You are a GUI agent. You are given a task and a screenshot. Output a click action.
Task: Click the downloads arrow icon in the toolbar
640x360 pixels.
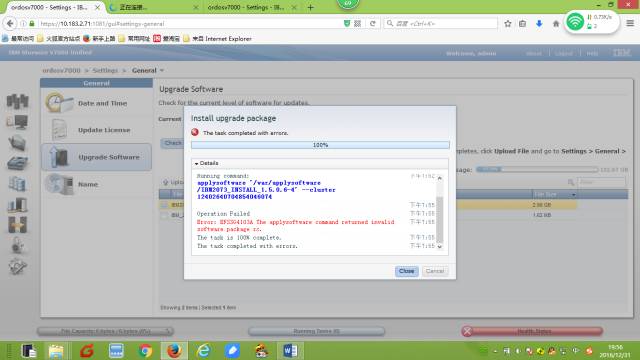click(x=539, y=24)
